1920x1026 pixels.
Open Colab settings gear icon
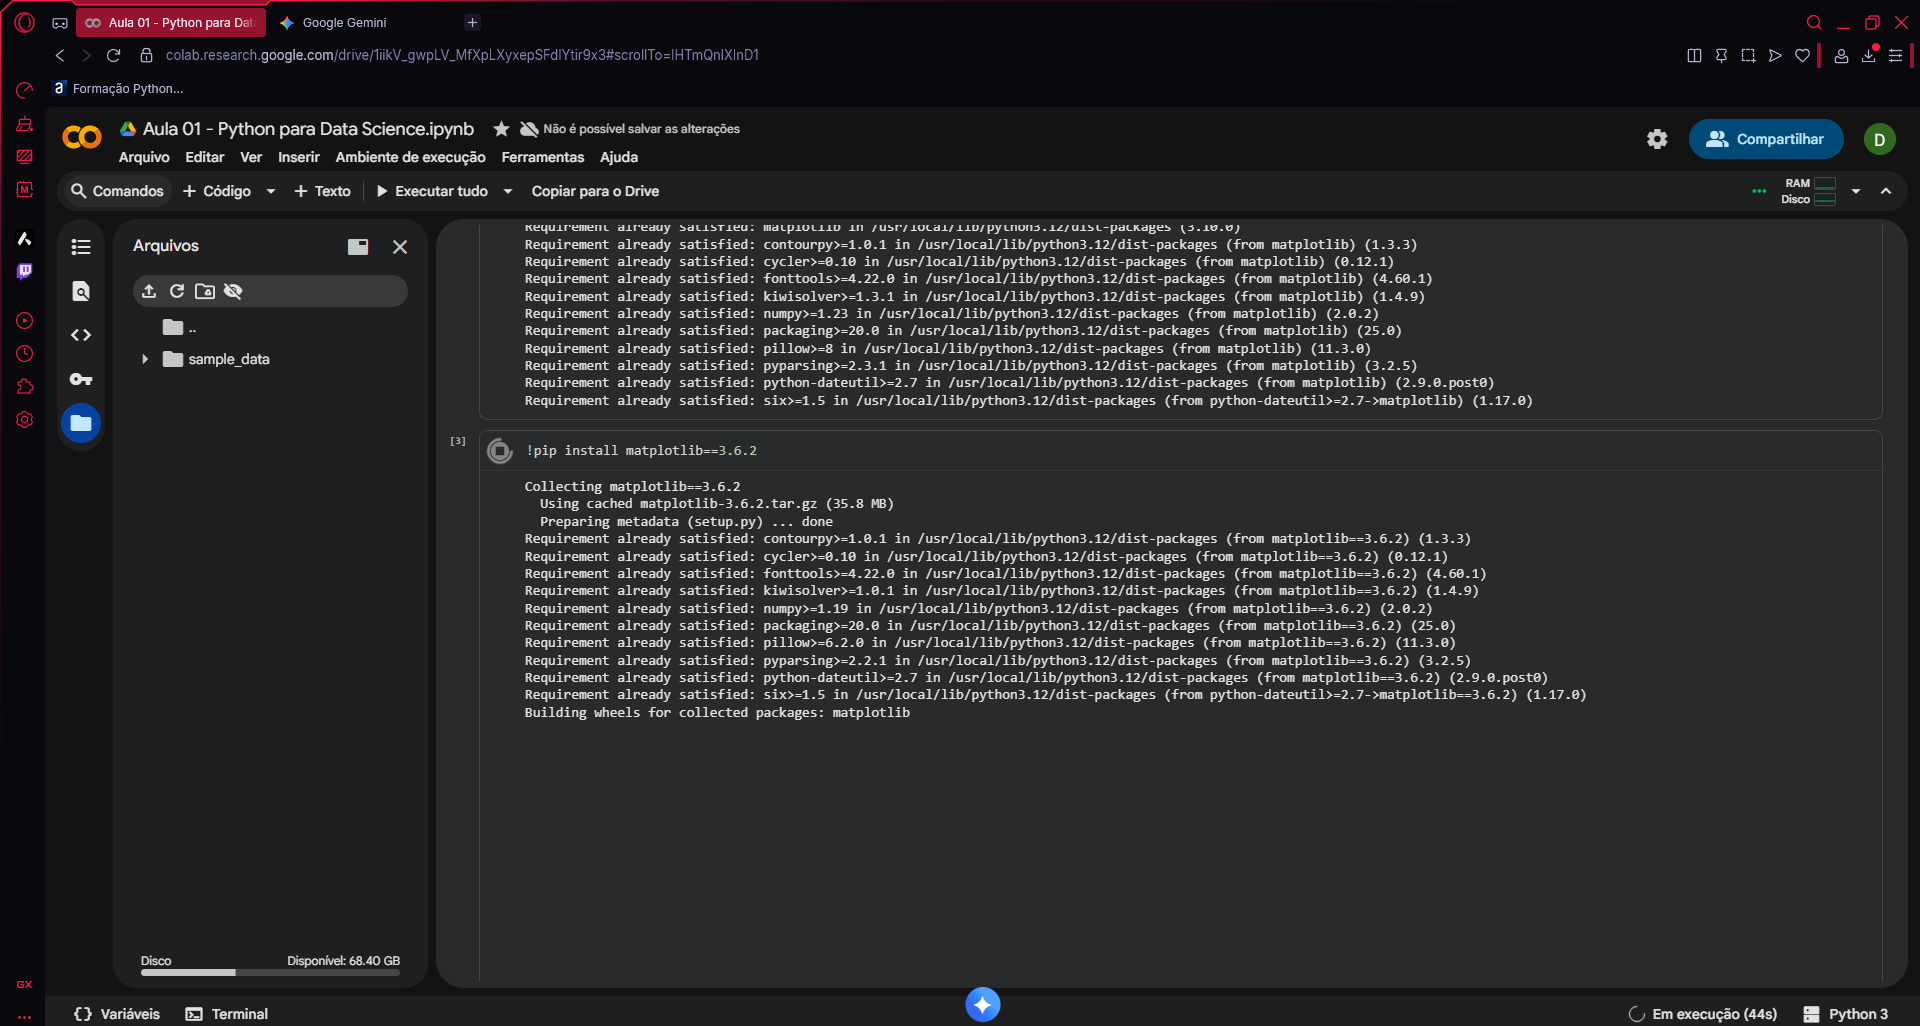pyautogui.click(x=1657, y=139)
